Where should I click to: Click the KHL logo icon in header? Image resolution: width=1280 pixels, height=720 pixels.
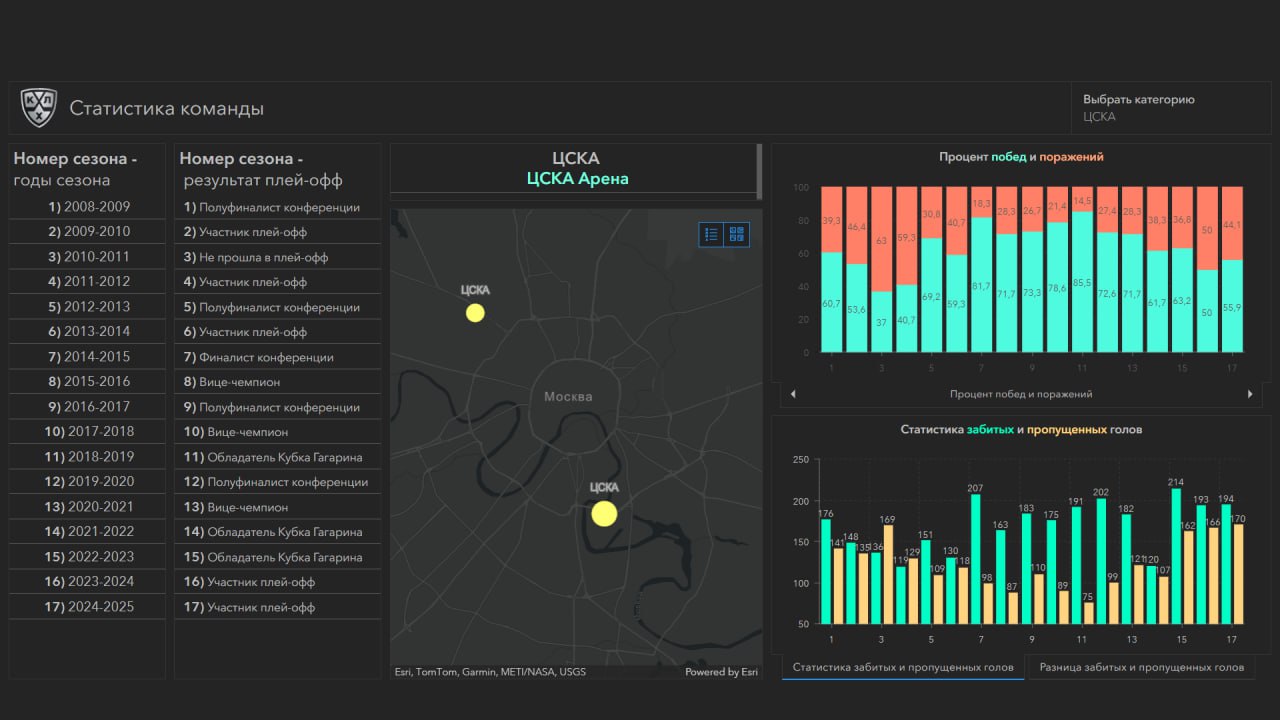[39, 108]
